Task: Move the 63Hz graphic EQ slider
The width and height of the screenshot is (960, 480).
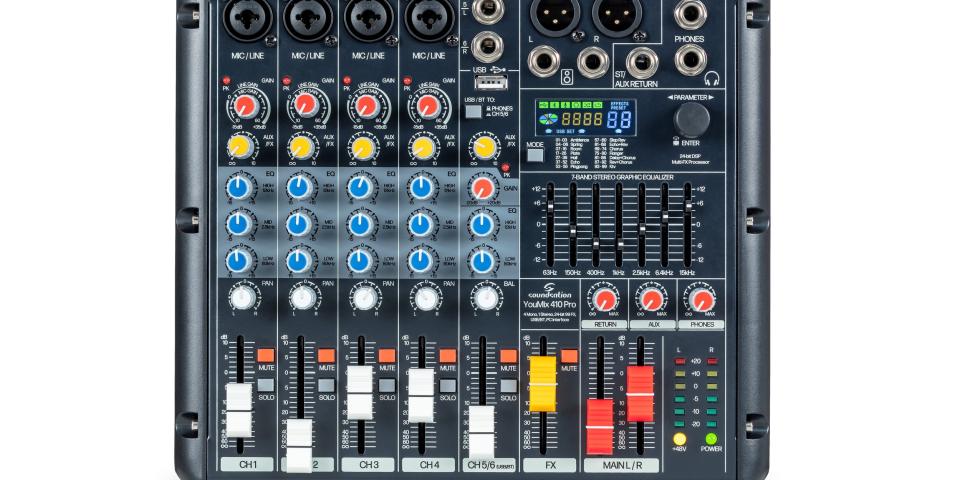Action: 550,208
